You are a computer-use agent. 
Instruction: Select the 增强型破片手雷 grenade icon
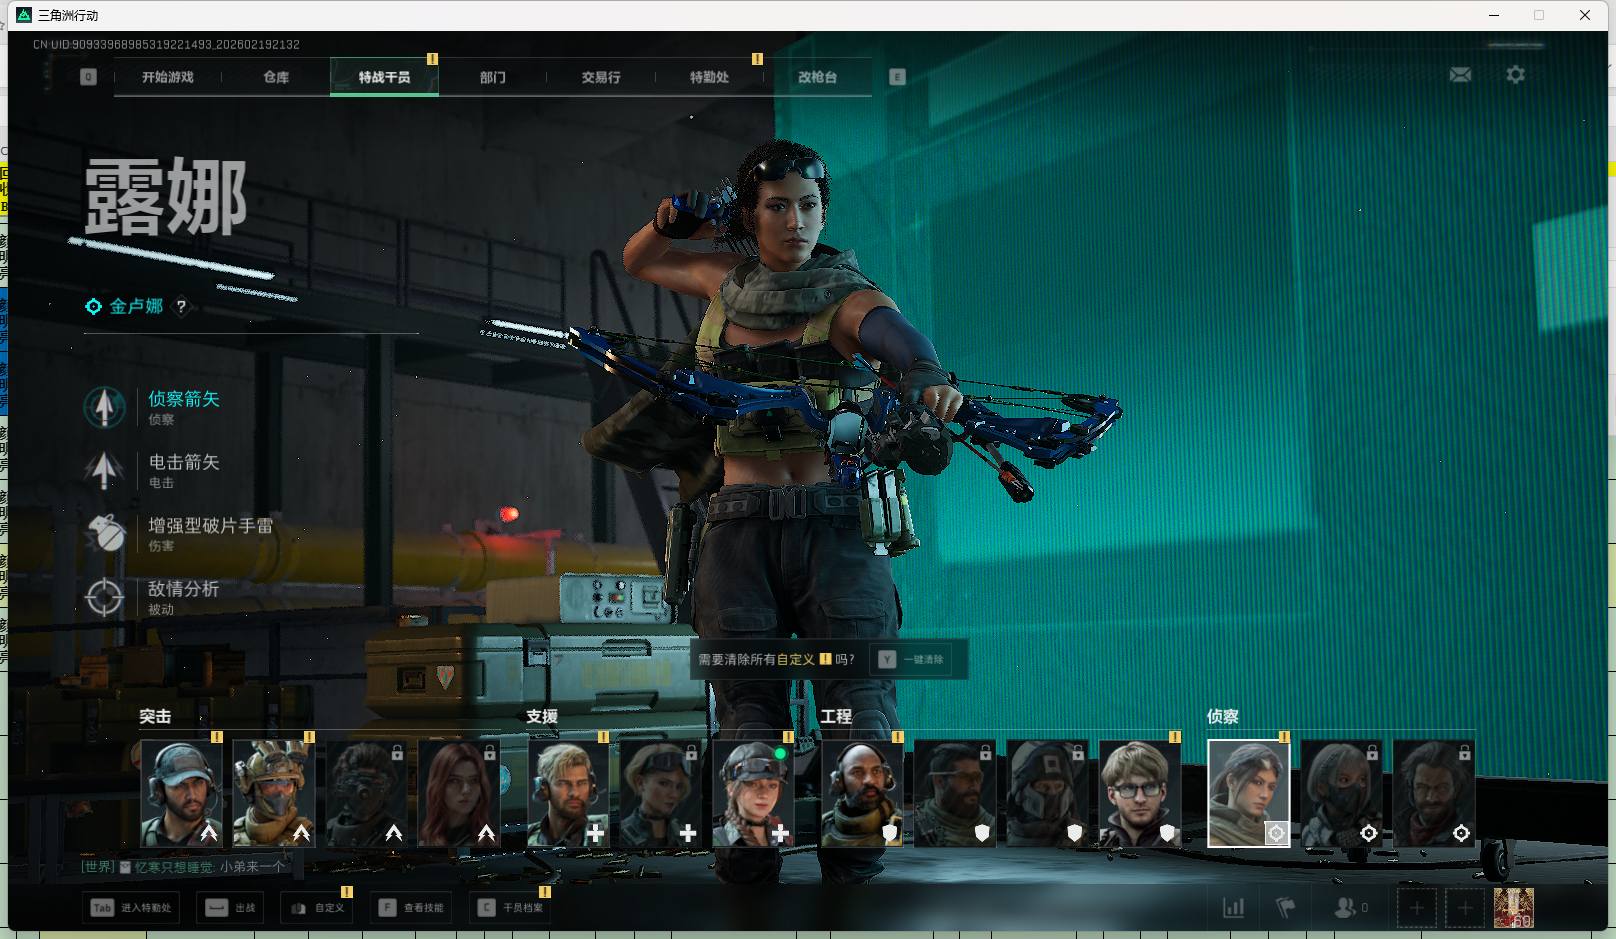coord(104,533)
